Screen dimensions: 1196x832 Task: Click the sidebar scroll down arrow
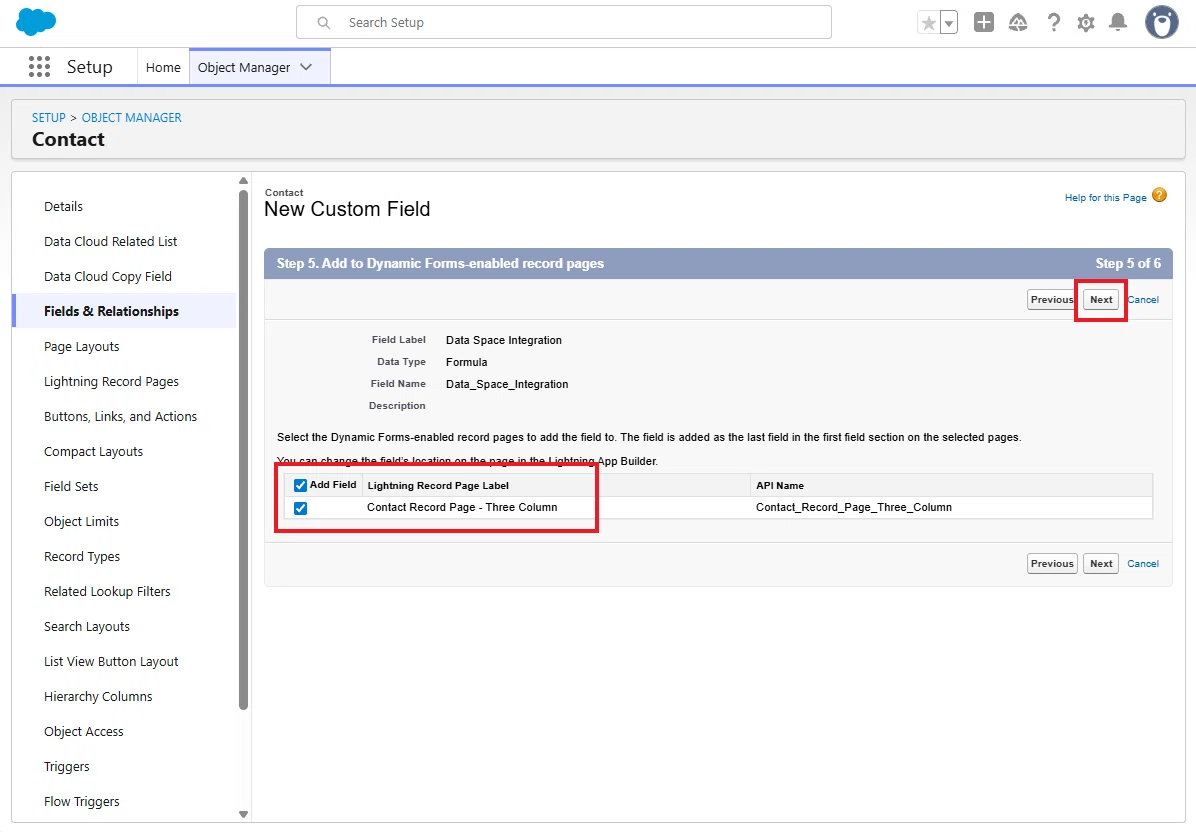click(243, 814)
